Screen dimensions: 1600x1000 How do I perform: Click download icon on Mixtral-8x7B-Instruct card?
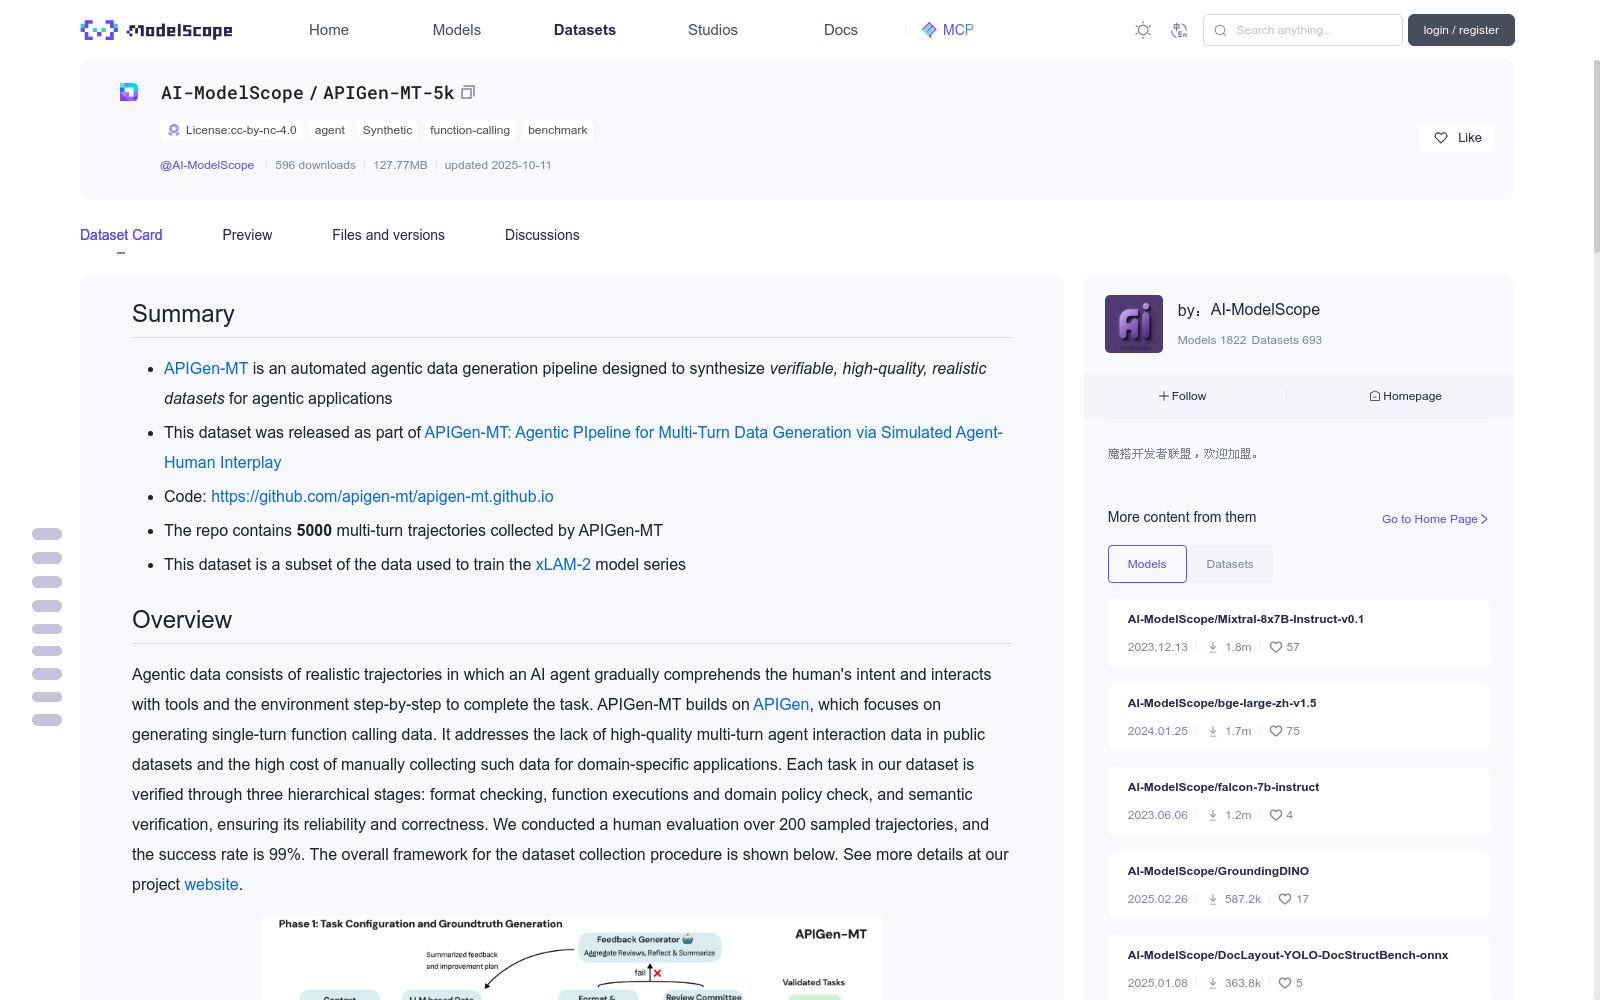(x=1213, y=647)
